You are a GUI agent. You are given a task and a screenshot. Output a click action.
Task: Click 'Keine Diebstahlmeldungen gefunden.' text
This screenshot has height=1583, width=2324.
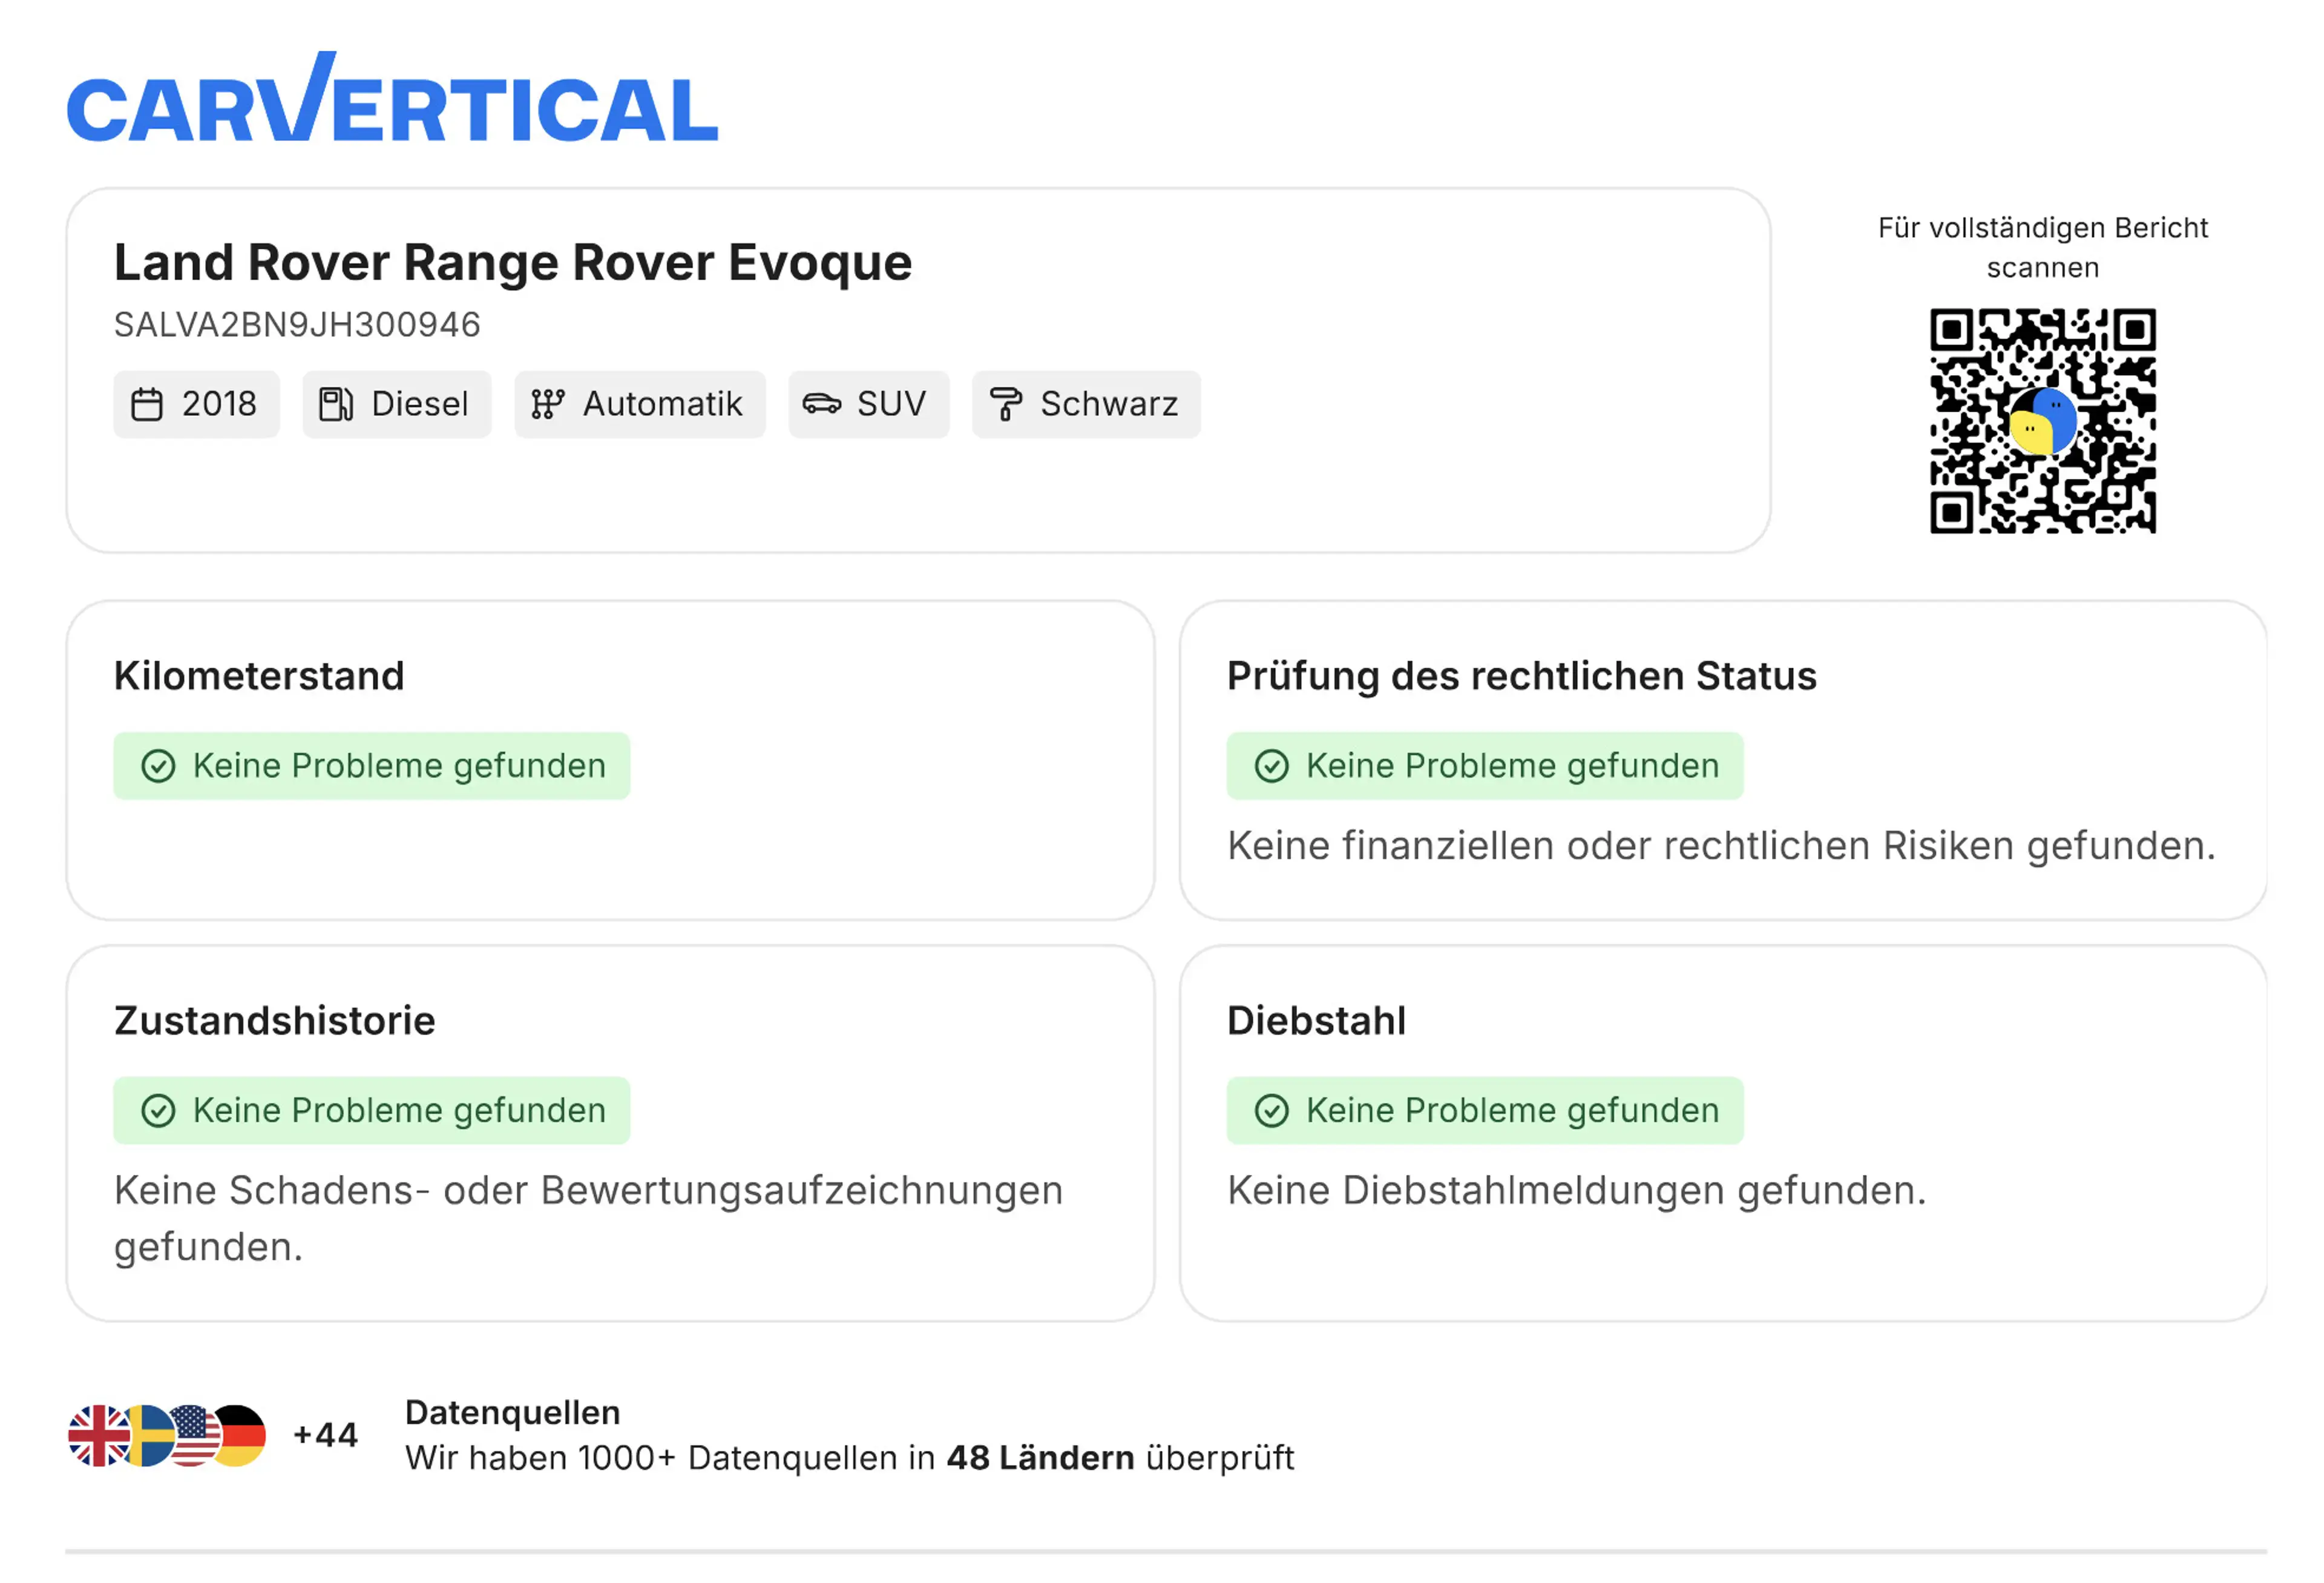tap(1576, 1191)
